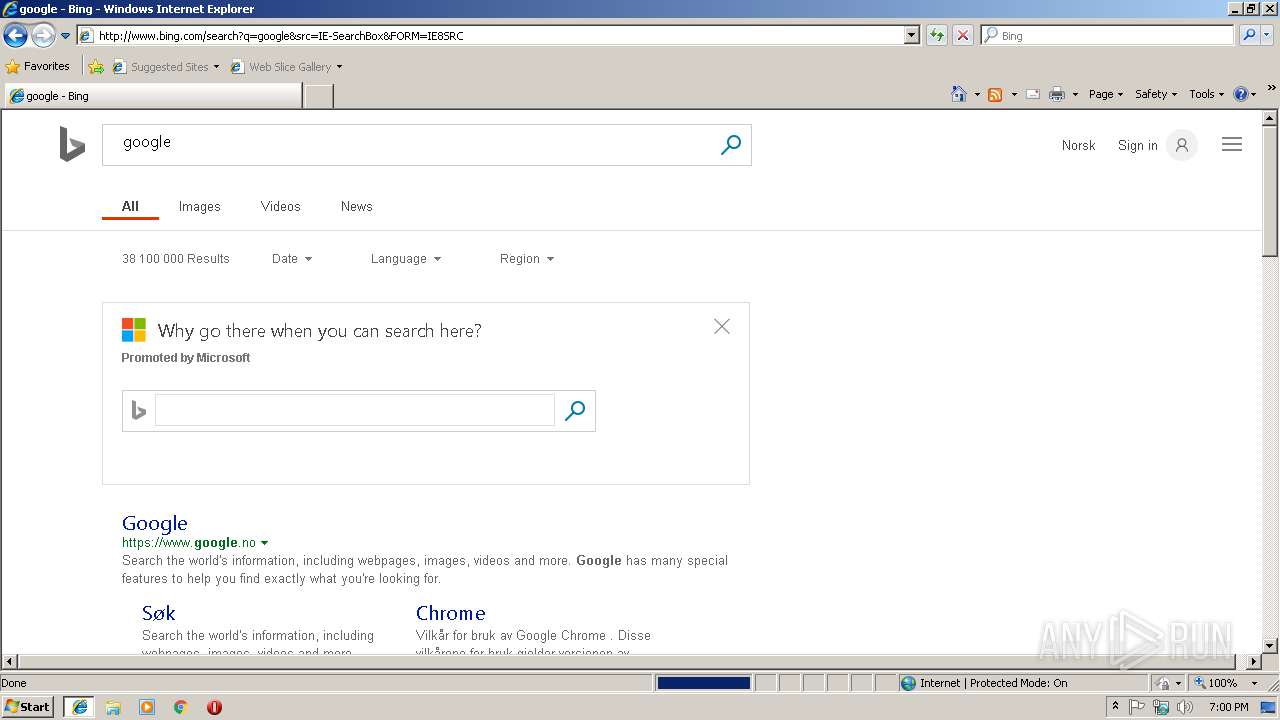1280x720 pixels.
Task: Open the Søk sublink
Action: [x=159, y=613]
